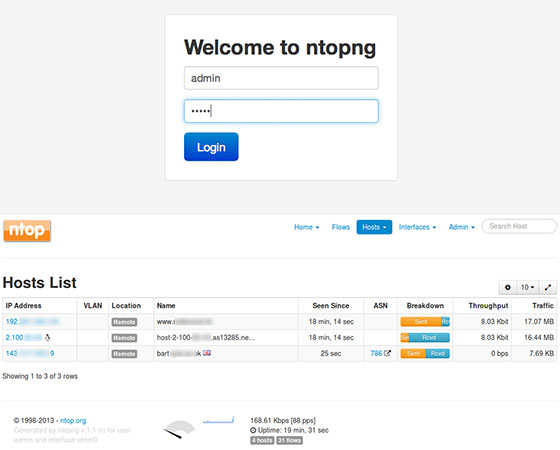Screen dimensions: 560x450
Task: Focus the admin username field
Action: [281, 78]
